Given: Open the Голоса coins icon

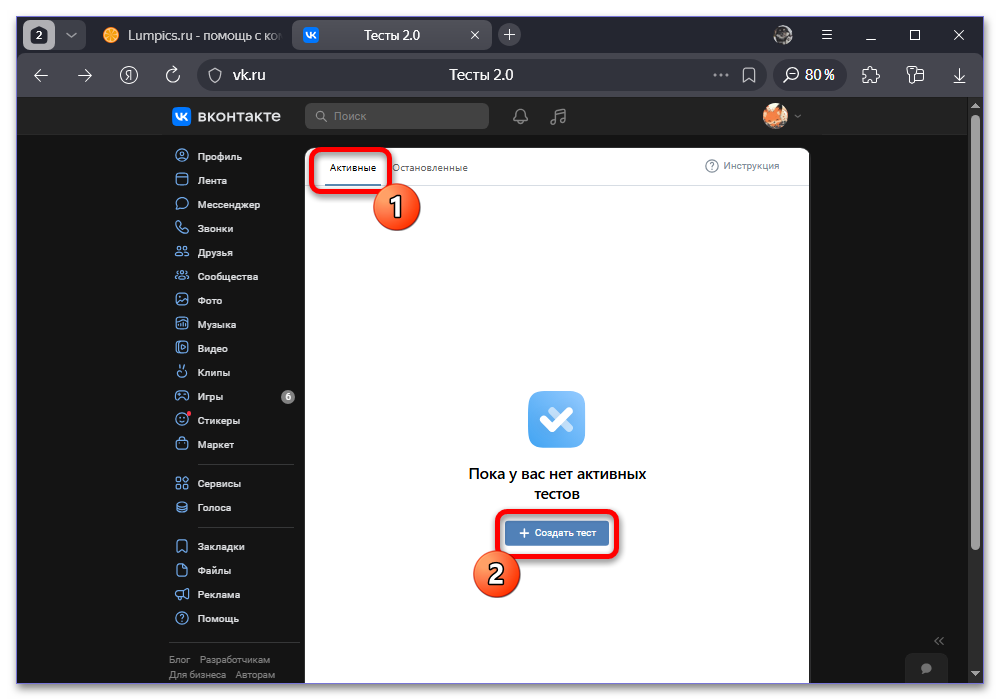Looking at the screenshot, I should [x=182, y=507].
